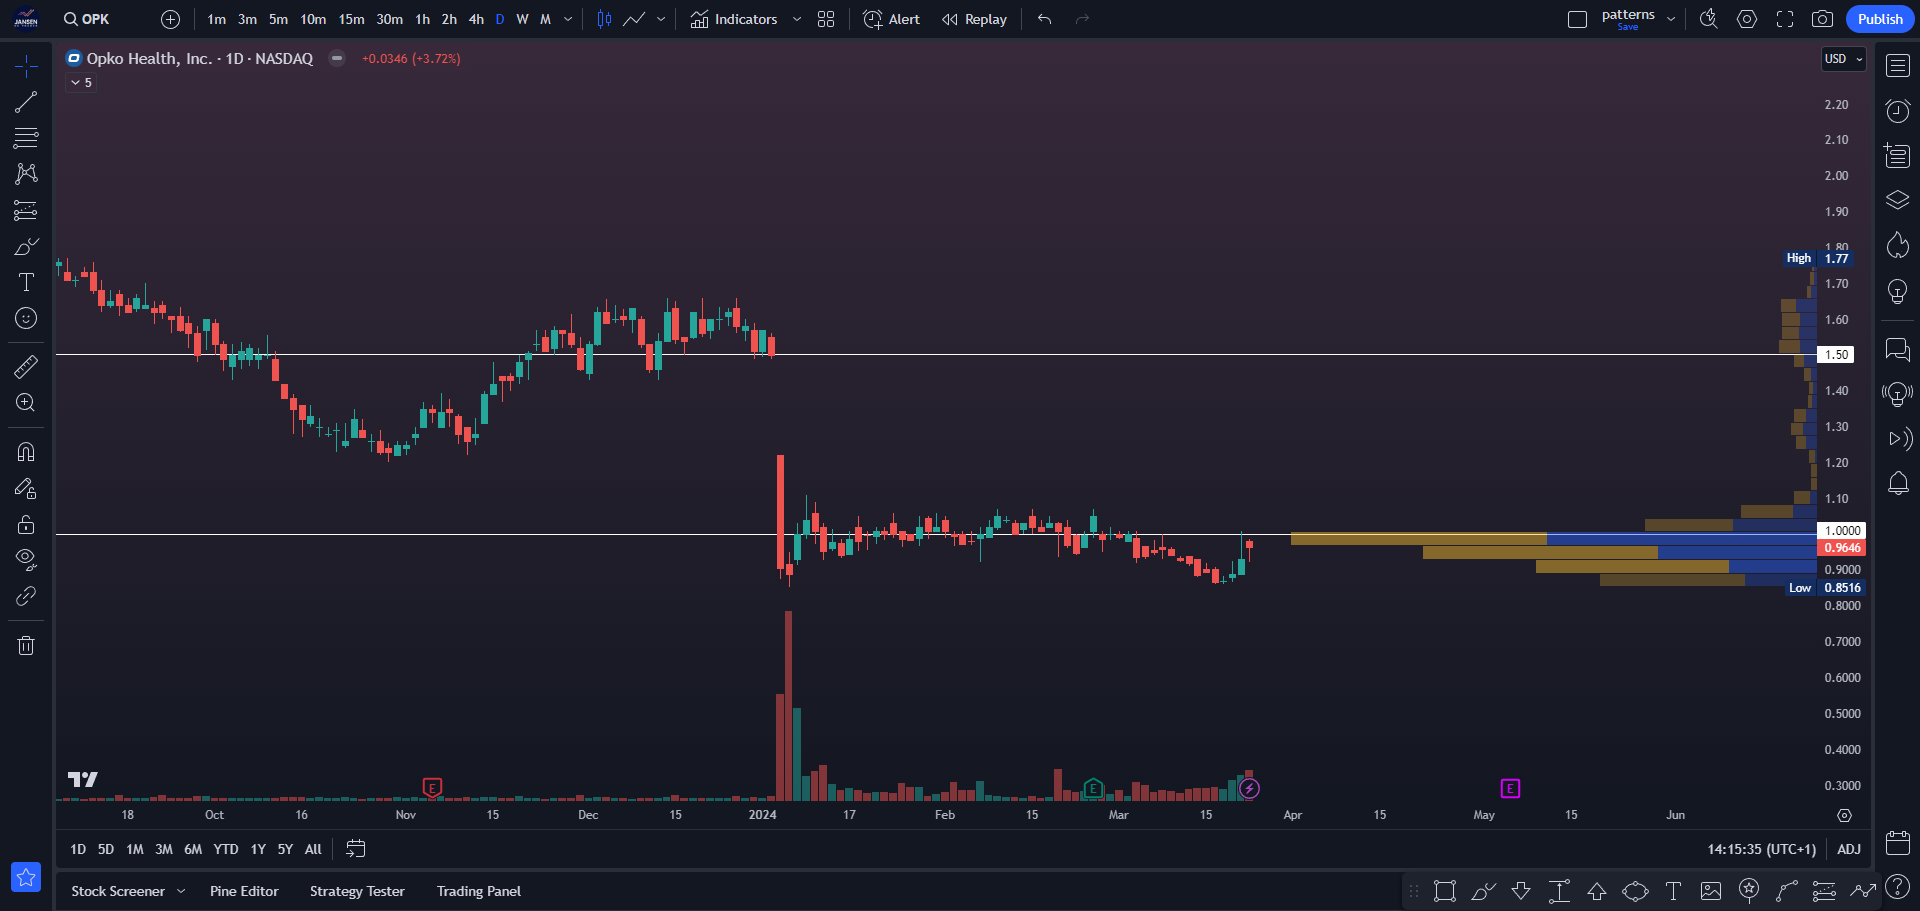Click the purple E earnings marker in May
The height and width of the screenshot is (911, 1920).
click(1510, 789)
